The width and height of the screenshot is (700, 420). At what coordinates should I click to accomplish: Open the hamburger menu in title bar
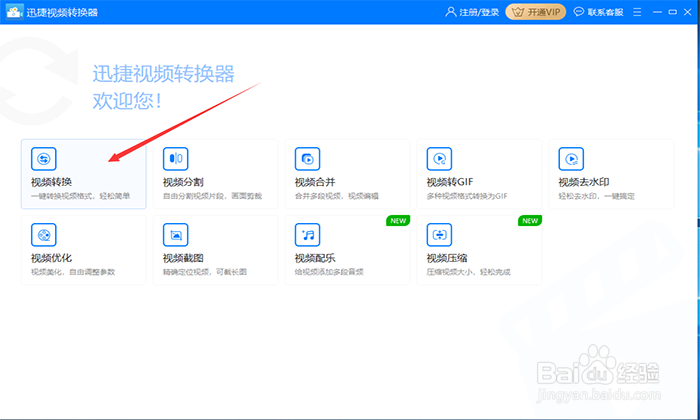(637, 12)
